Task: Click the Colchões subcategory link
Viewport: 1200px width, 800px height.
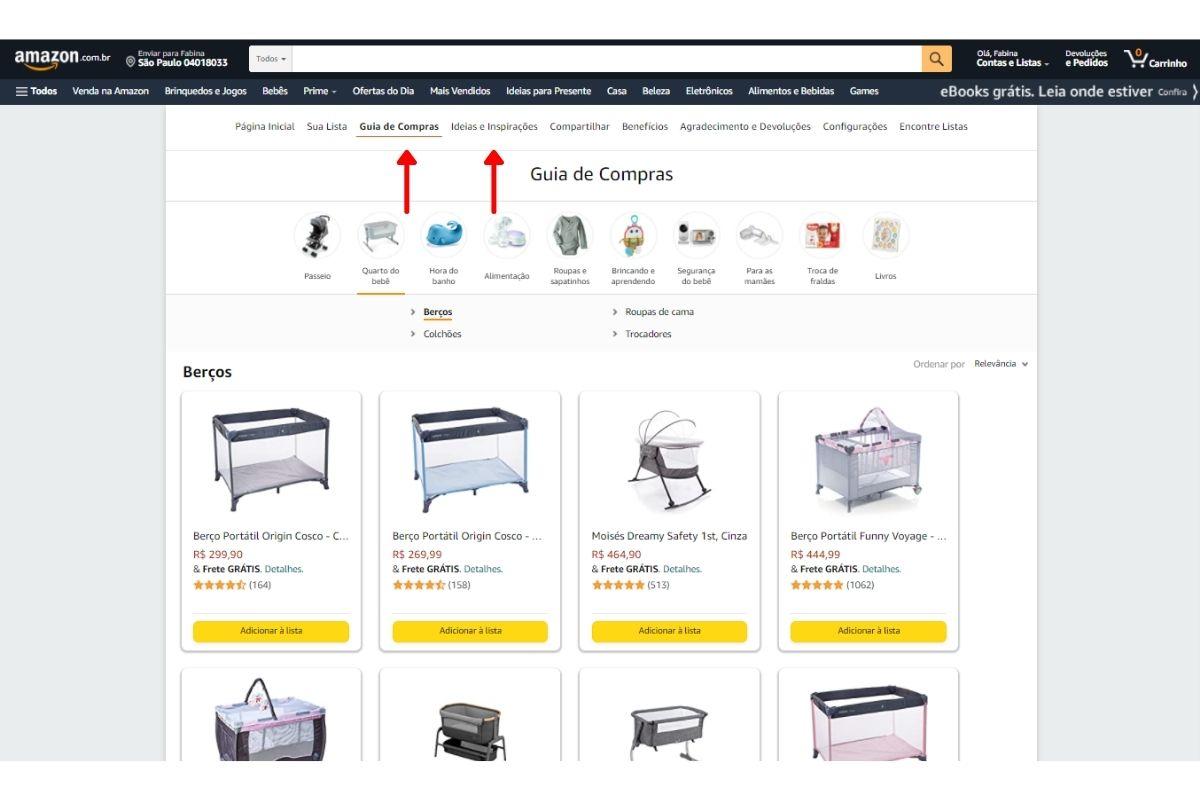Action: pyautogui.click(x=442, y=334)
